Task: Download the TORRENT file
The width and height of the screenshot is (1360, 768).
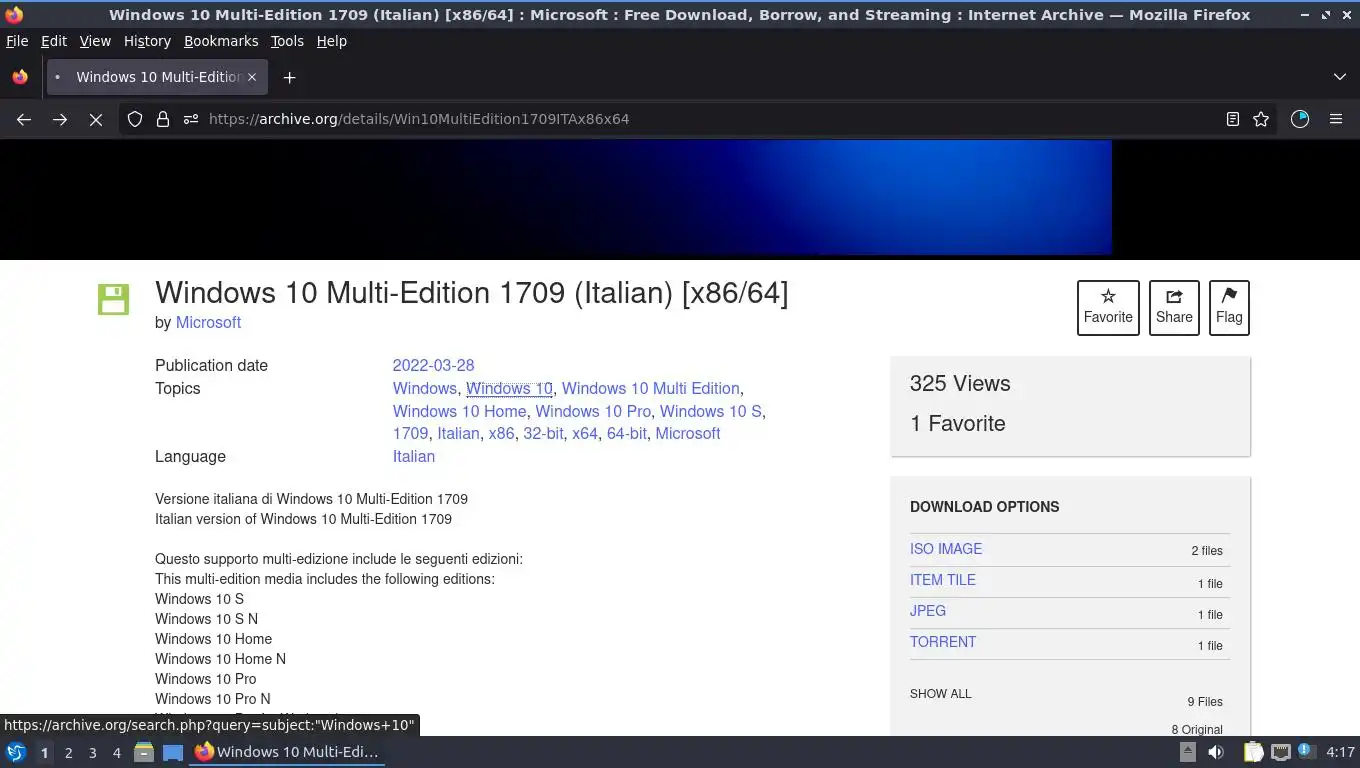Action: tap(943, 642)
